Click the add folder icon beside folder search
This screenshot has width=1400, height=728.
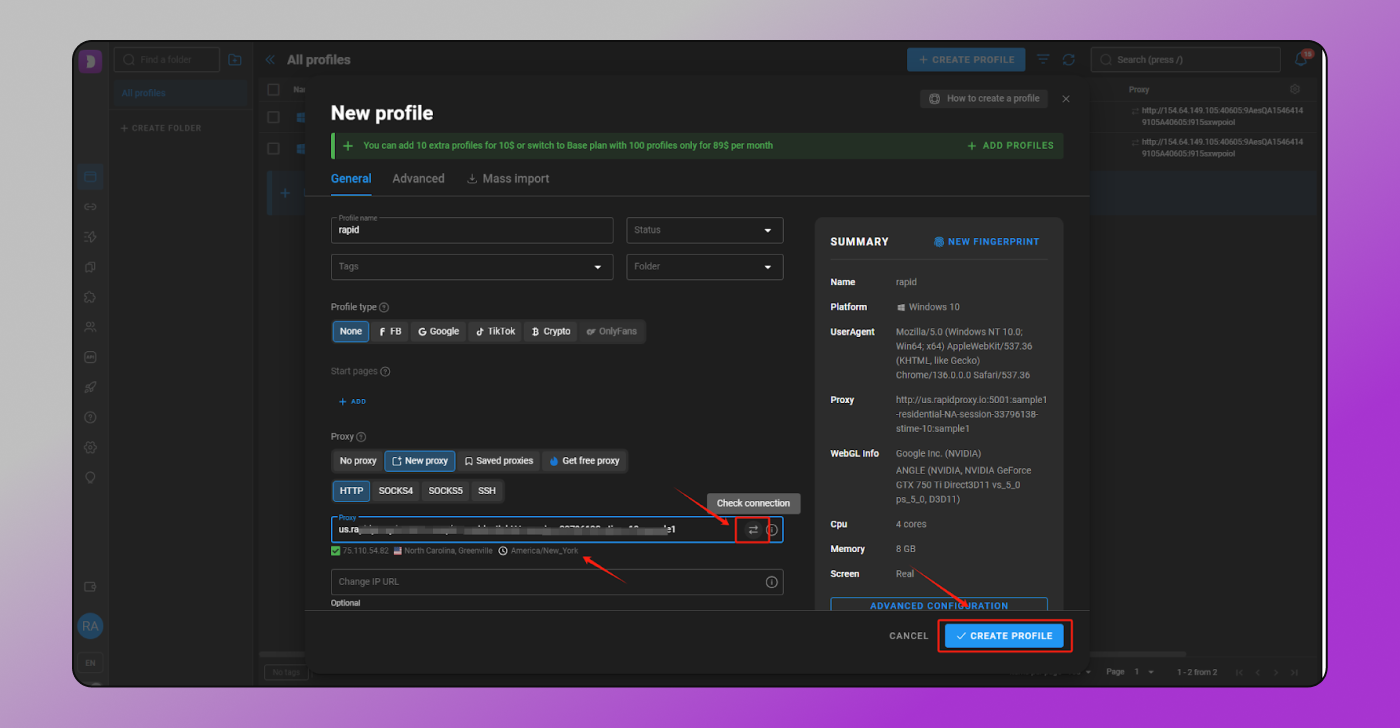click(x=235, y=60)
